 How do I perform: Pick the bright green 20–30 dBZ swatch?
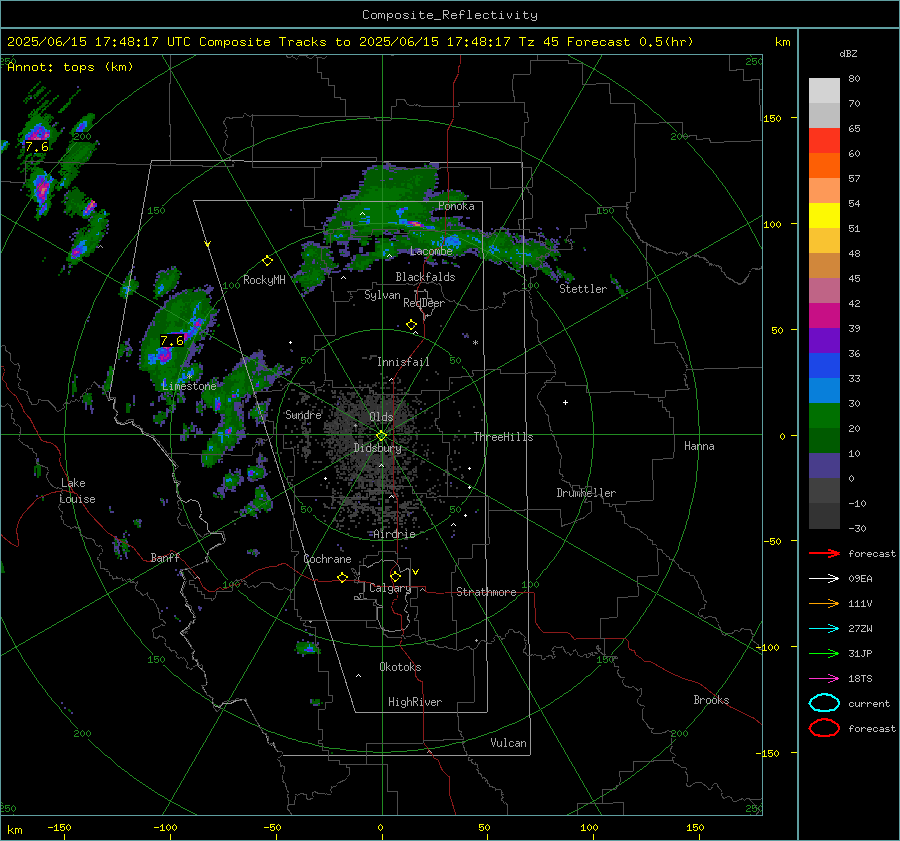click(x=824, y=416)
